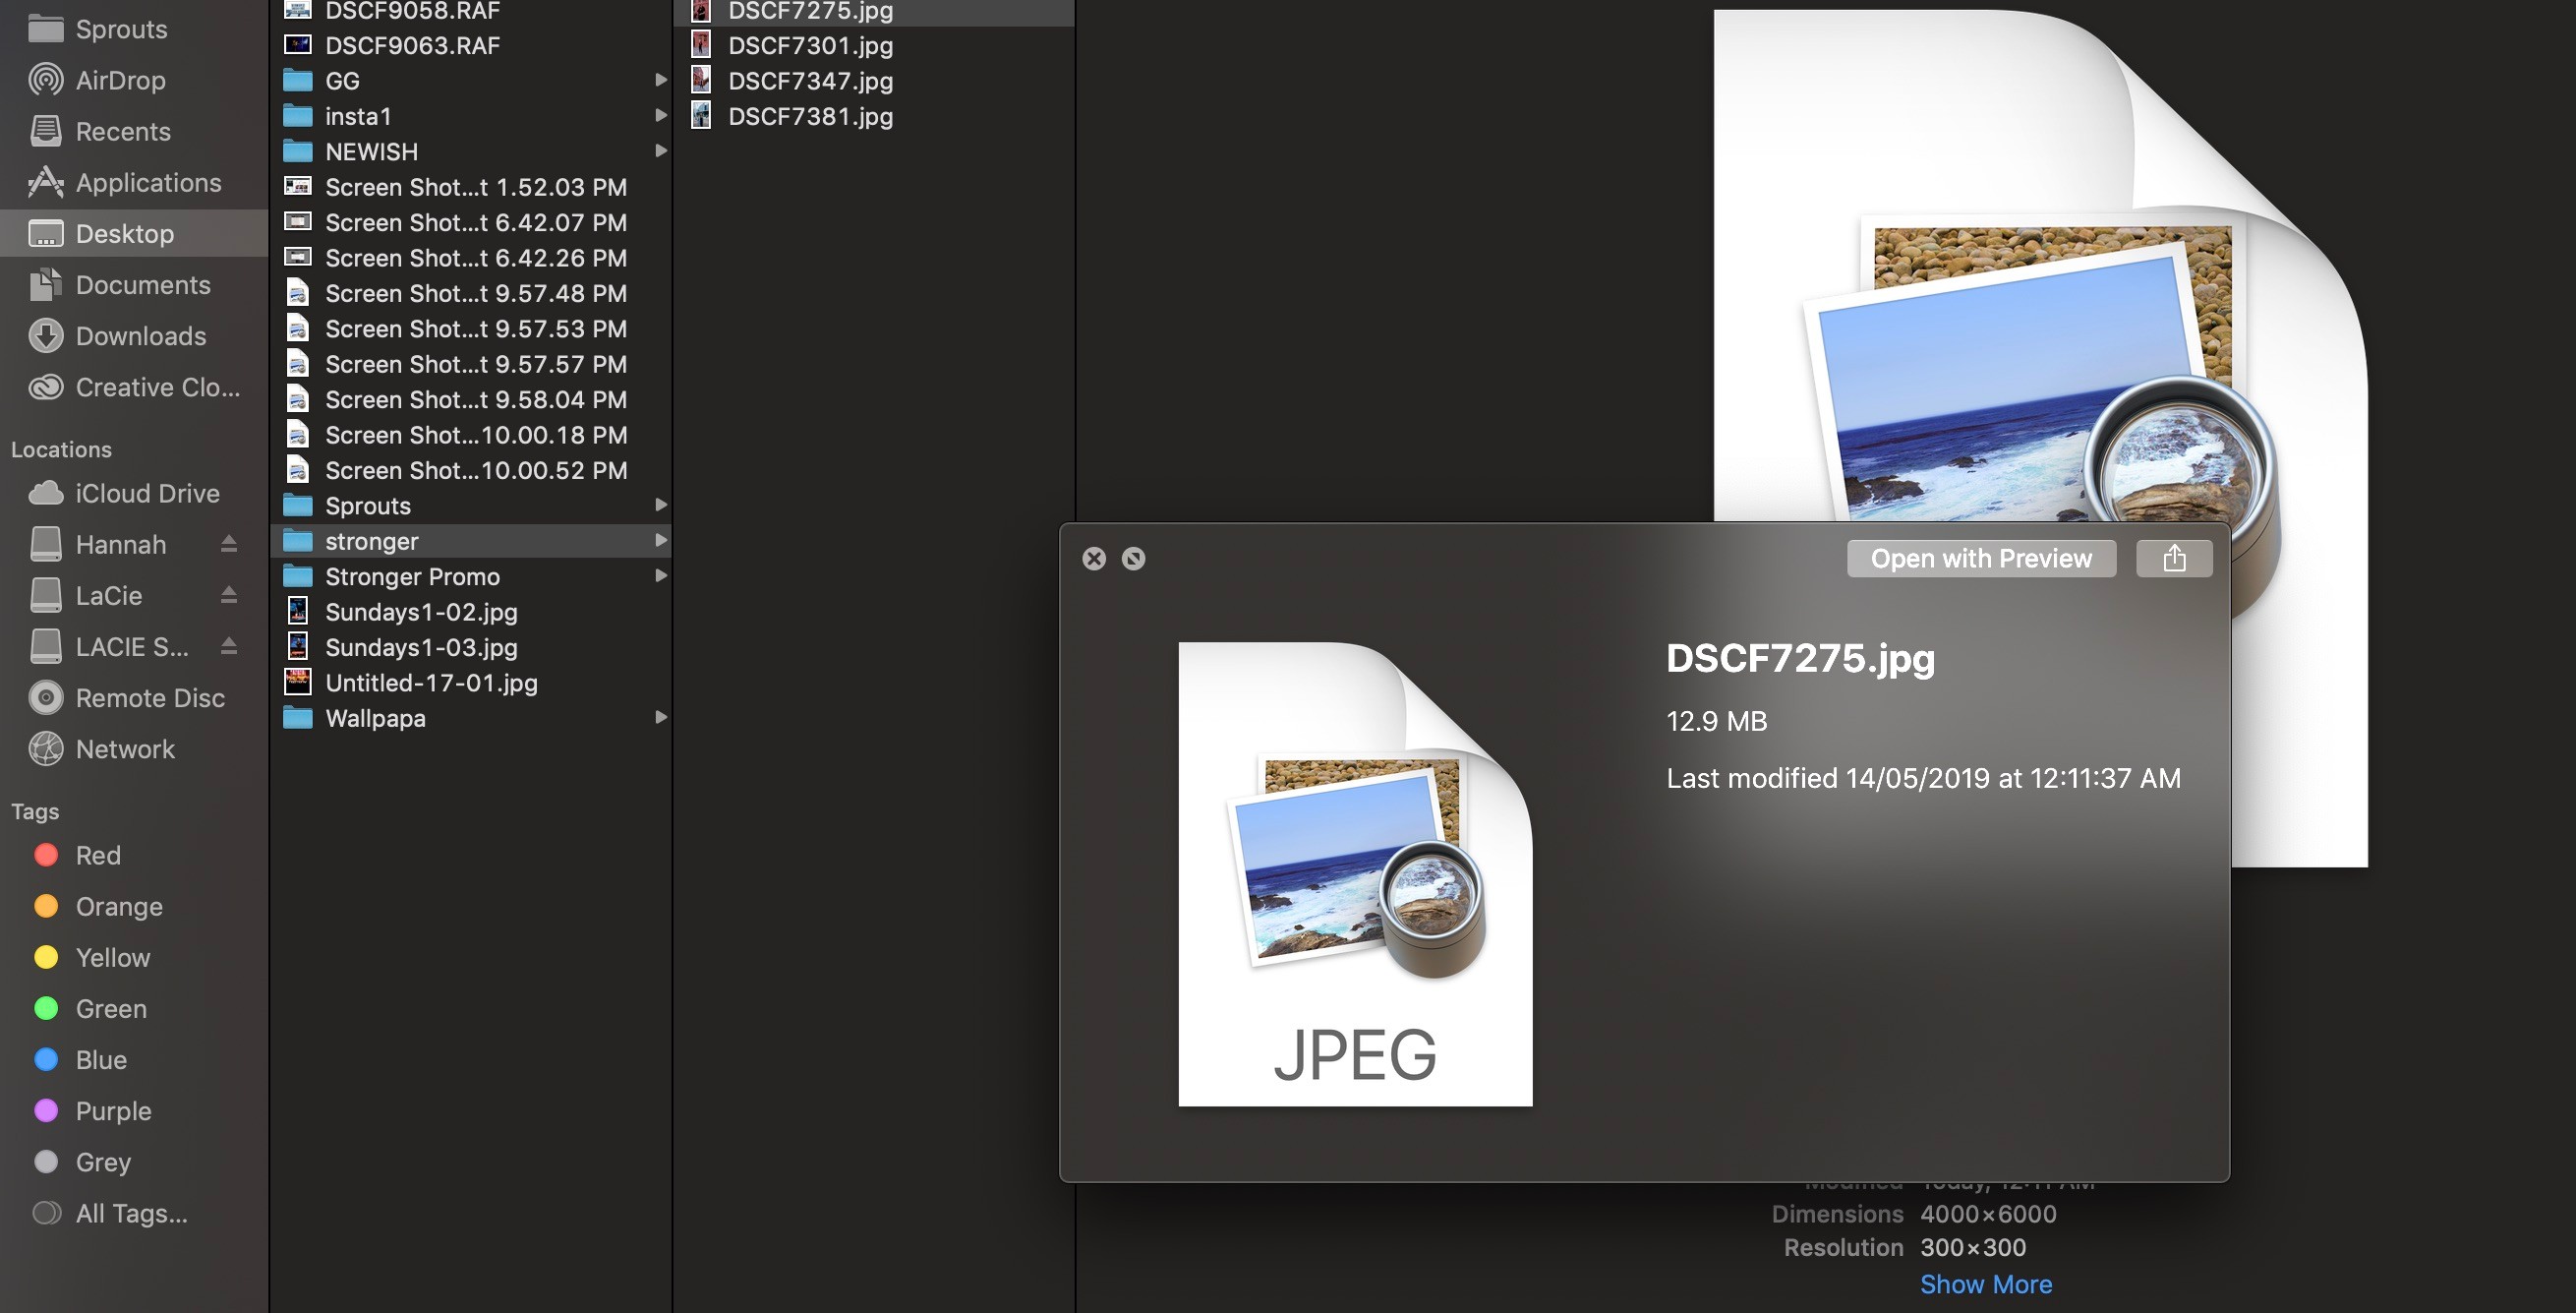Open Creative Cloud sidebar item
Viewport: 2576px width, 1313px height.
pos(157,387)
